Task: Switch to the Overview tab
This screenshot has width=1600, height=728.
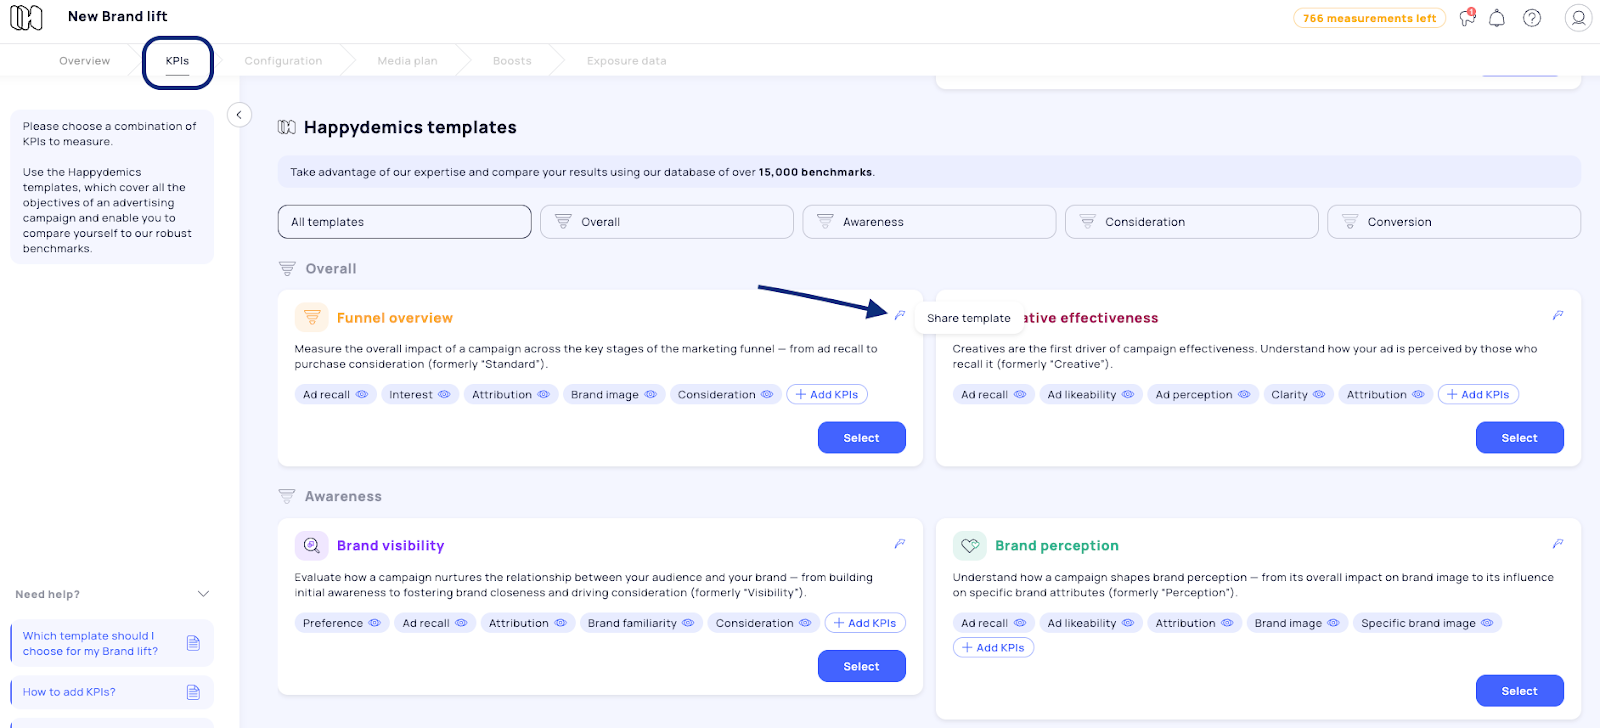Action: [x=84, y=61]
